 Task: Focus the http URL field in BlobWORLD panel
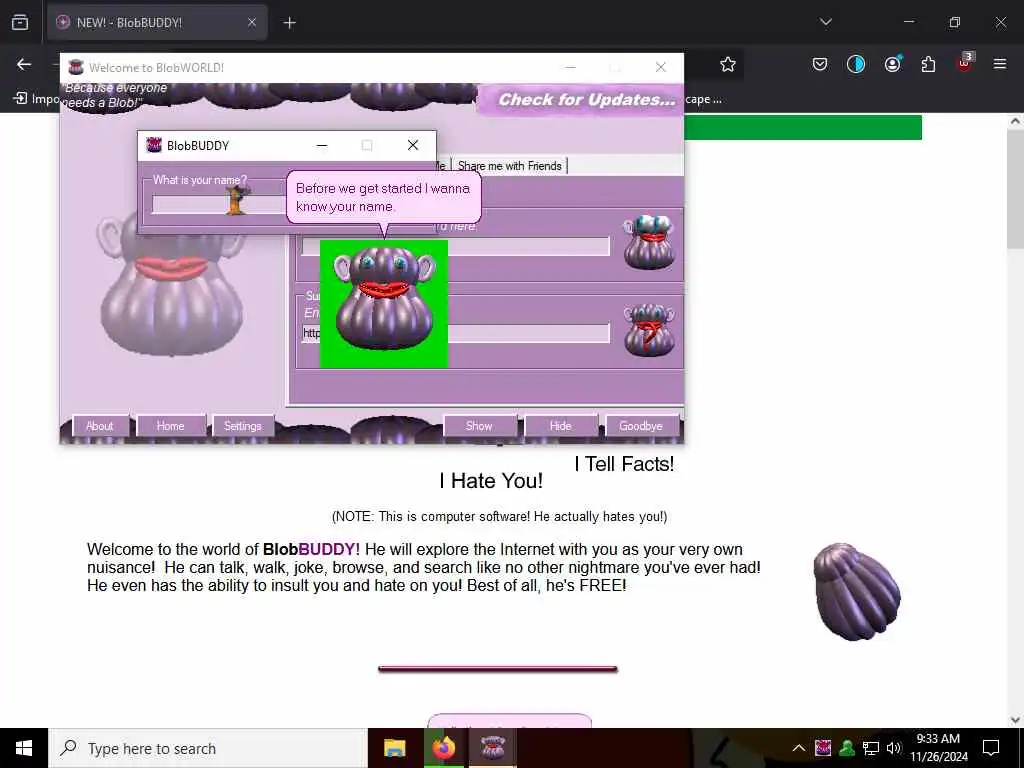(529, 333)
